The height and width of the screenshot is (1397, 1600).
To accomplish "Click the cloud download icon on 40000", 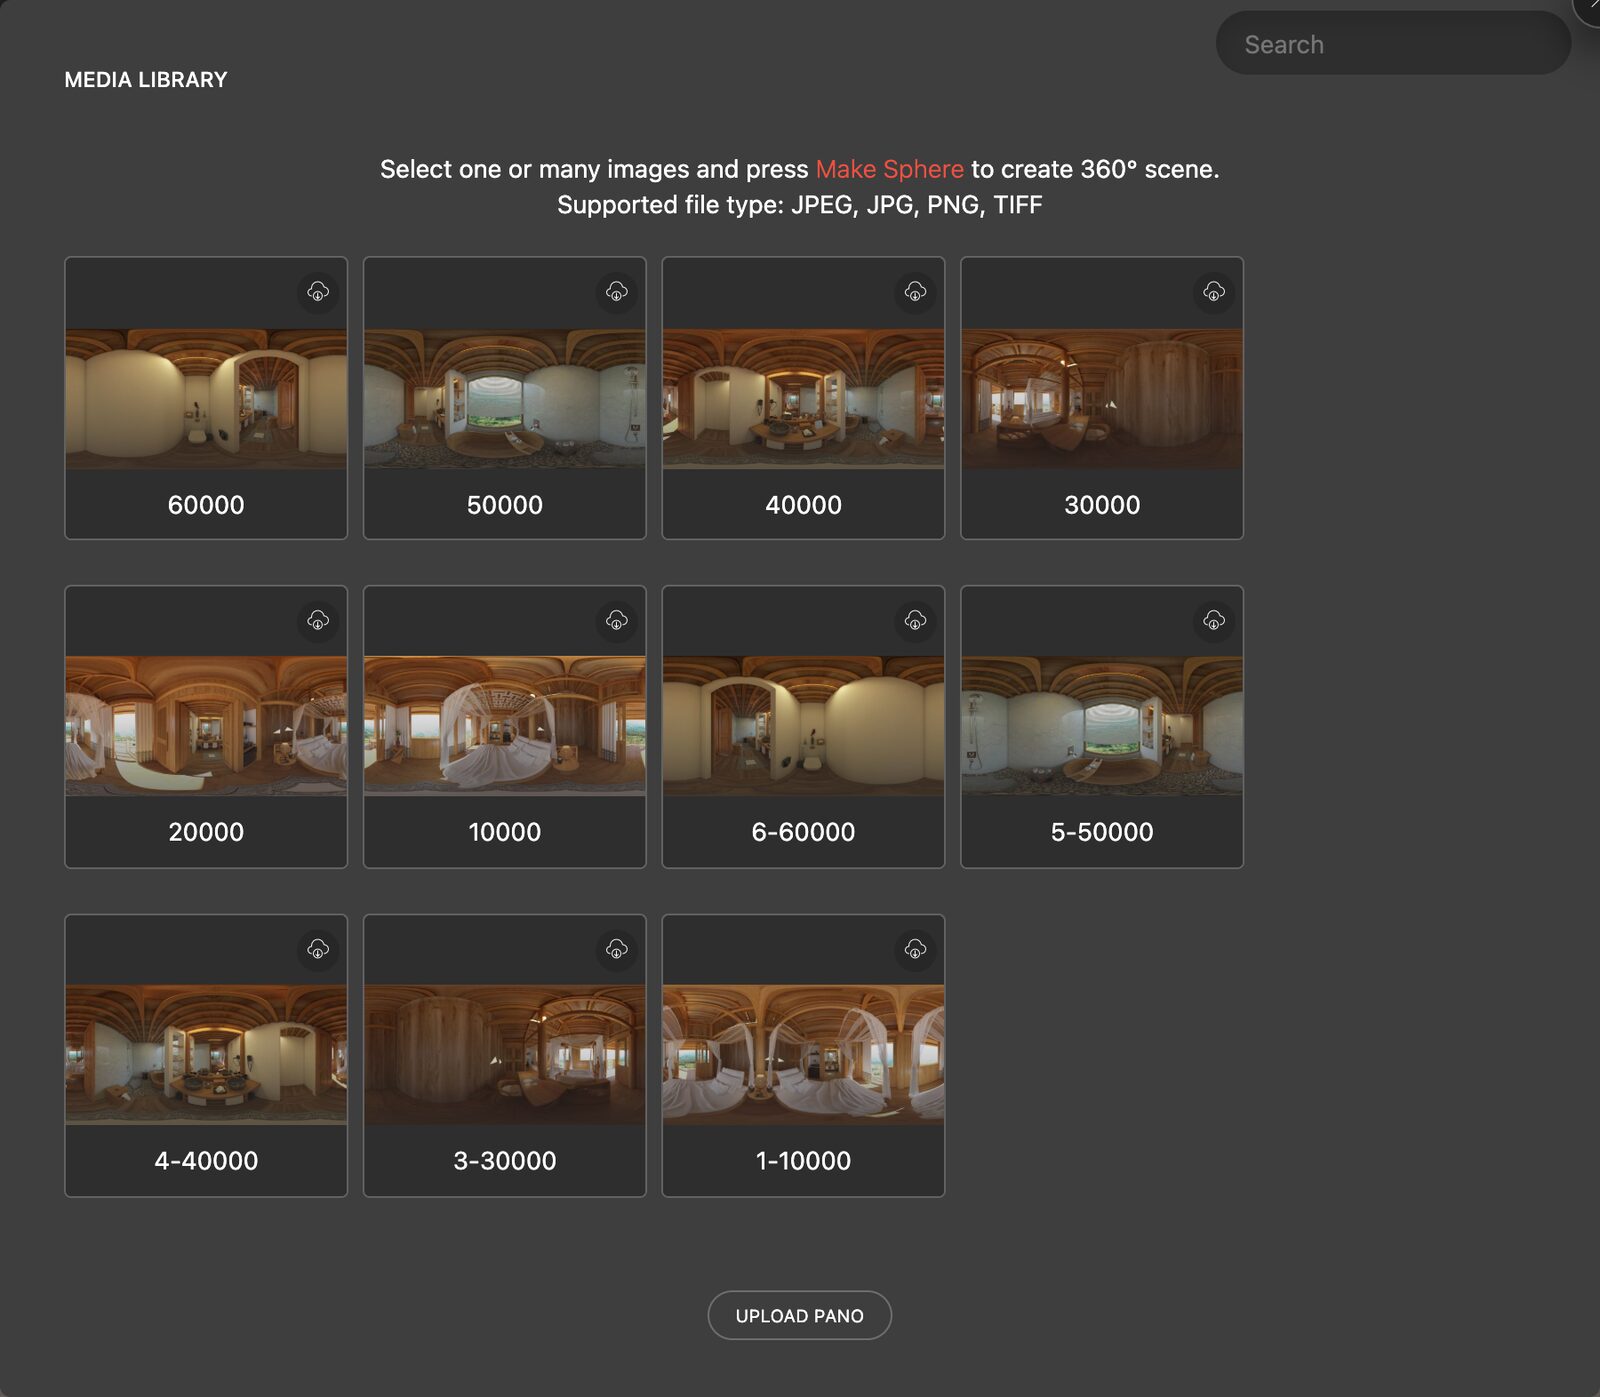I will click(x=915, y=292).
